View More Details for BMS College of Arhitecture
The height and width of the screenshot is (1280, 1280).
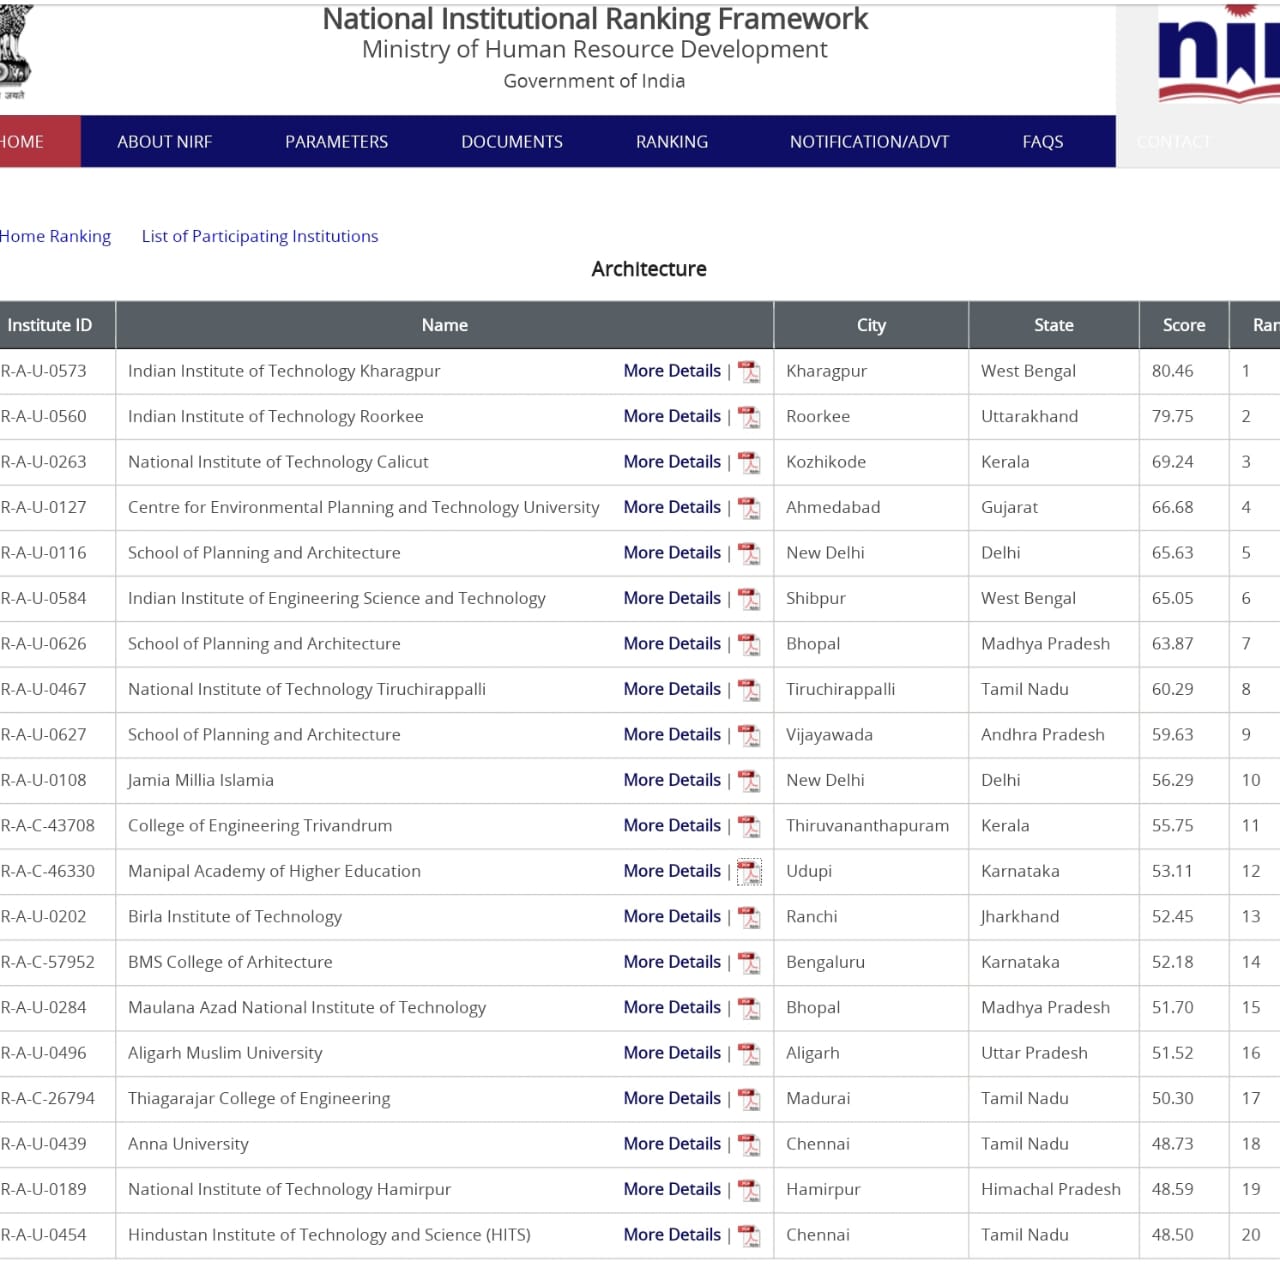click(672, 961)
